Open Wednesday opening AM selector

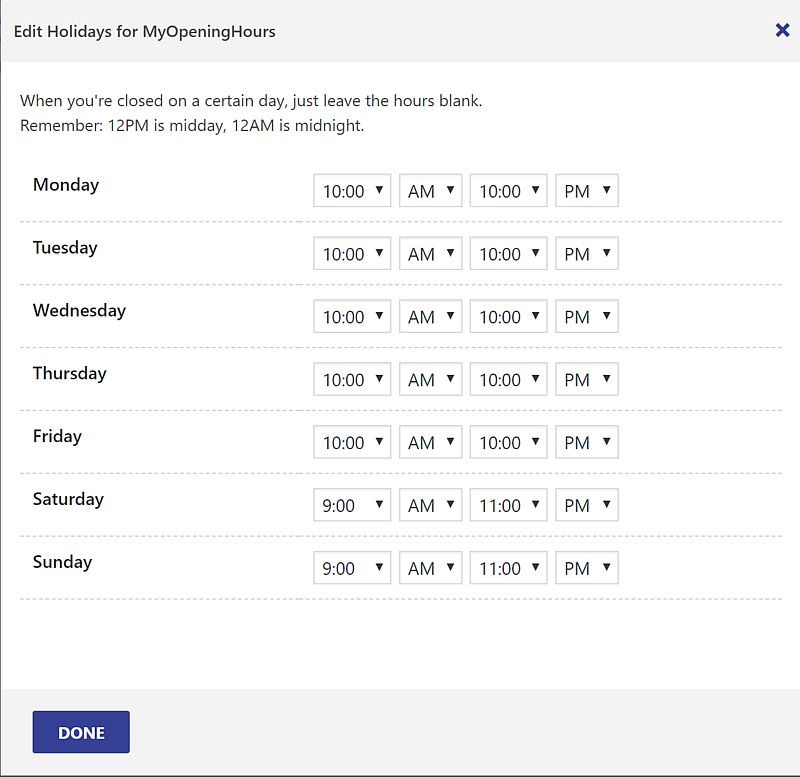pos(431,316)
